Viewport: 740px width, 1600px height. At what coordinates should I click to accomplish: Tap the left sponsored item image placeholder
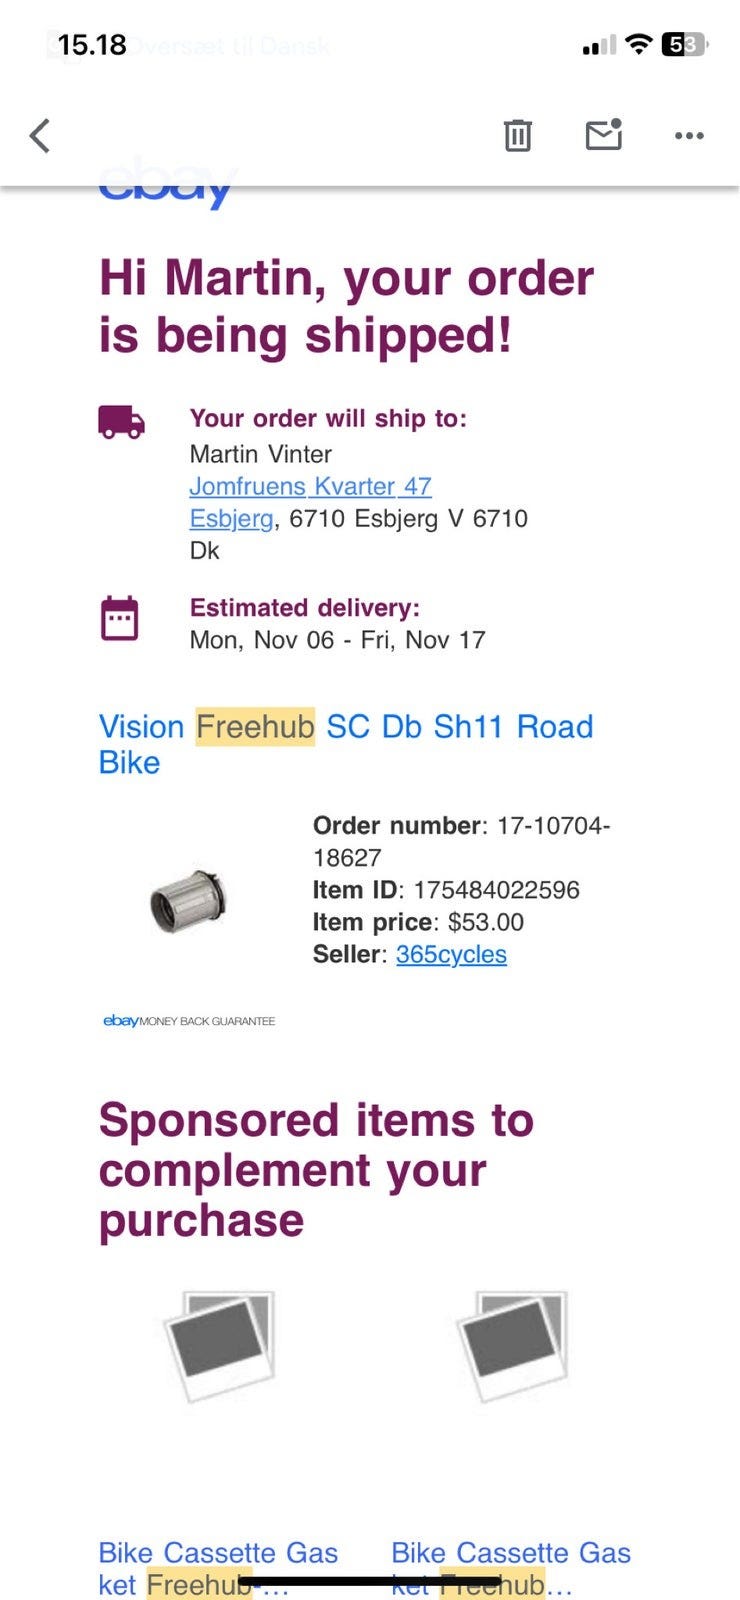(219, 1345)
